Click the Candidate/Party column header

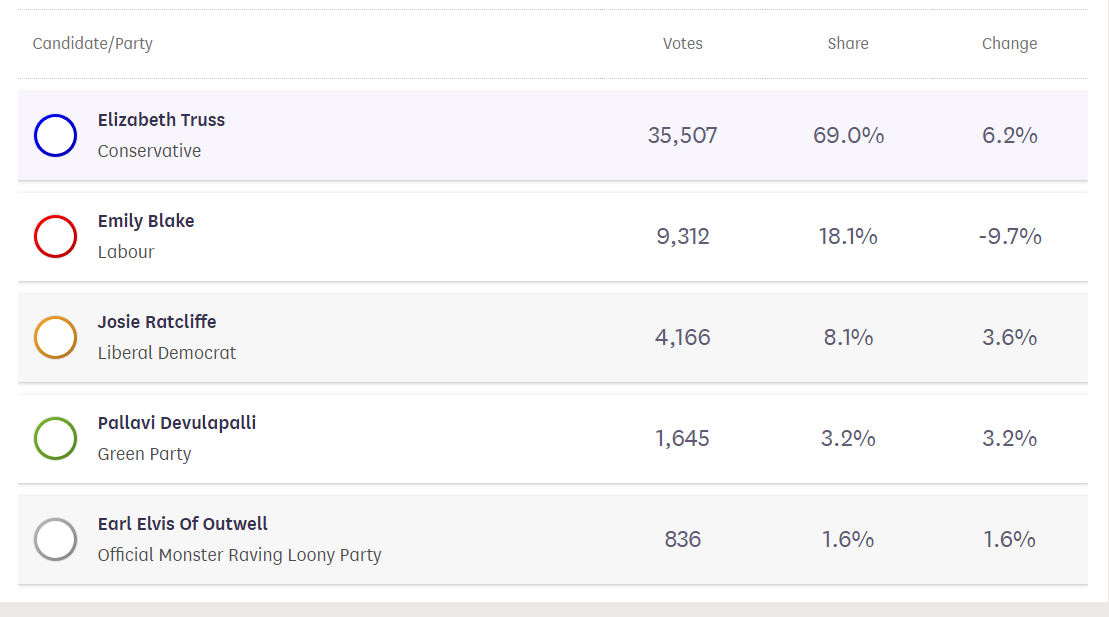click(x=93, y=44)
